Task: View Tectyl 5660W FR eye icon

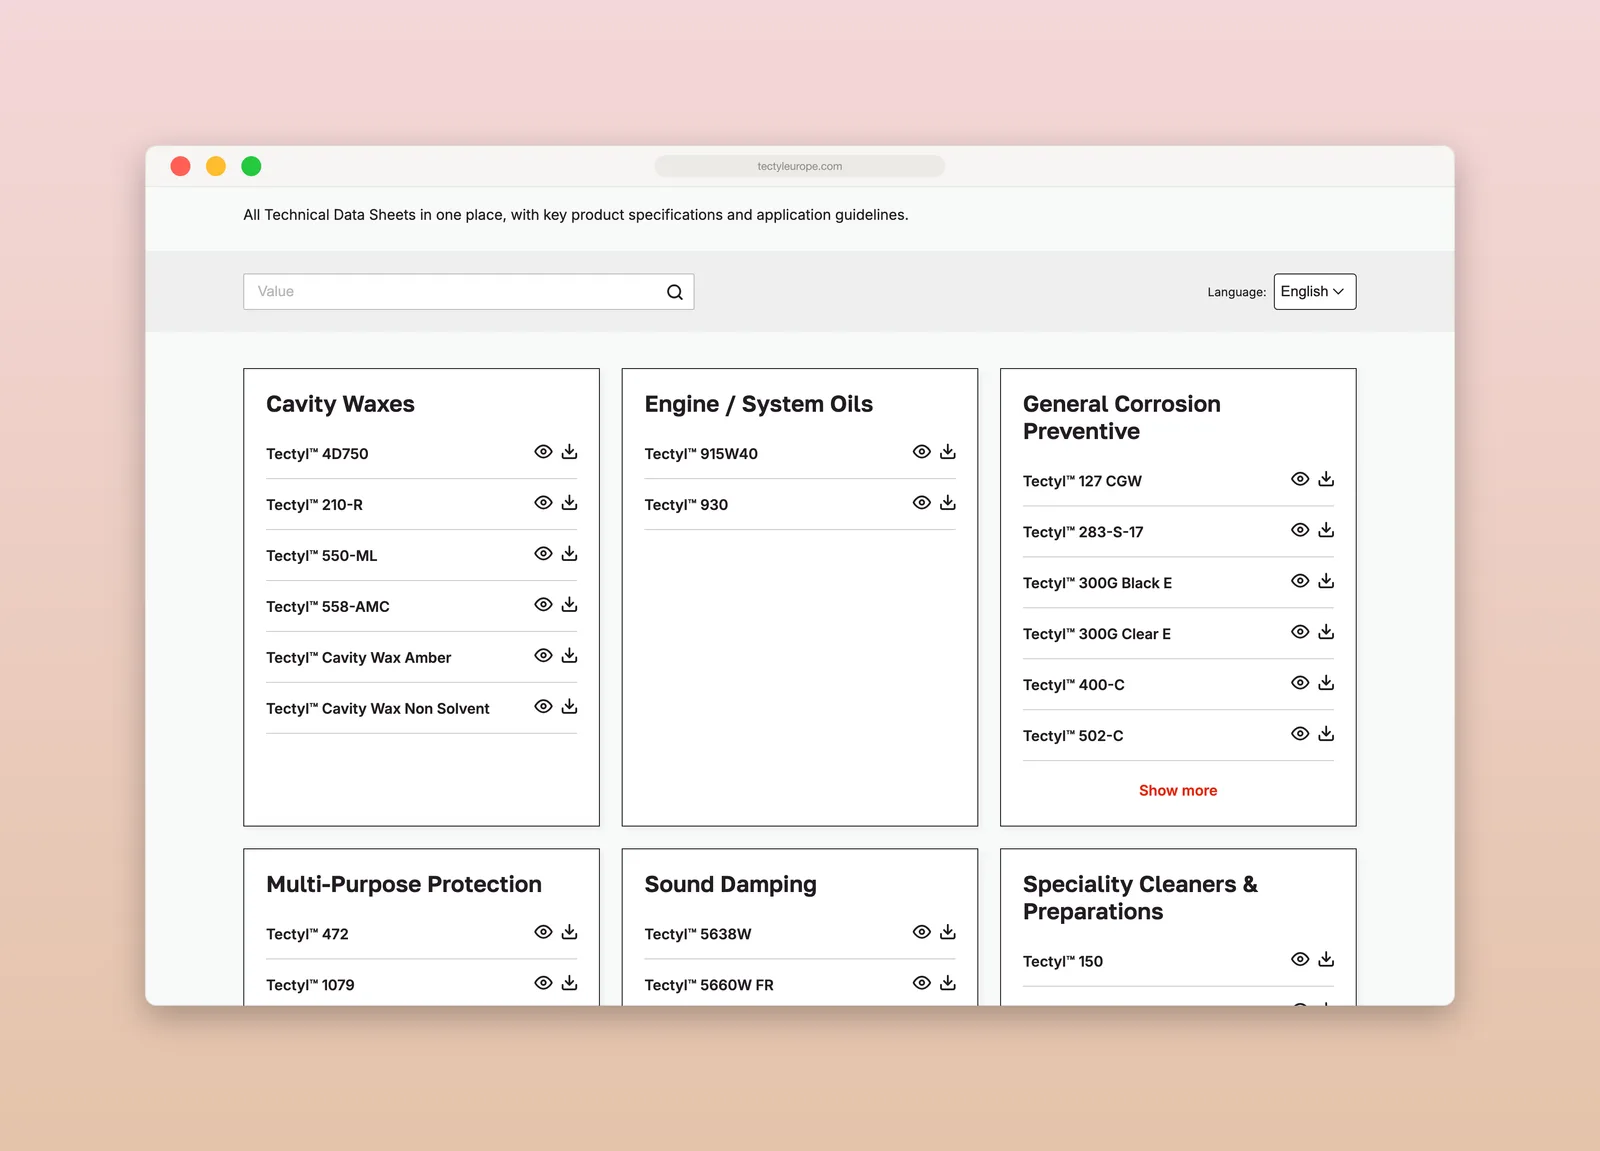Action: pyautogui.click(x=922, y=983)
